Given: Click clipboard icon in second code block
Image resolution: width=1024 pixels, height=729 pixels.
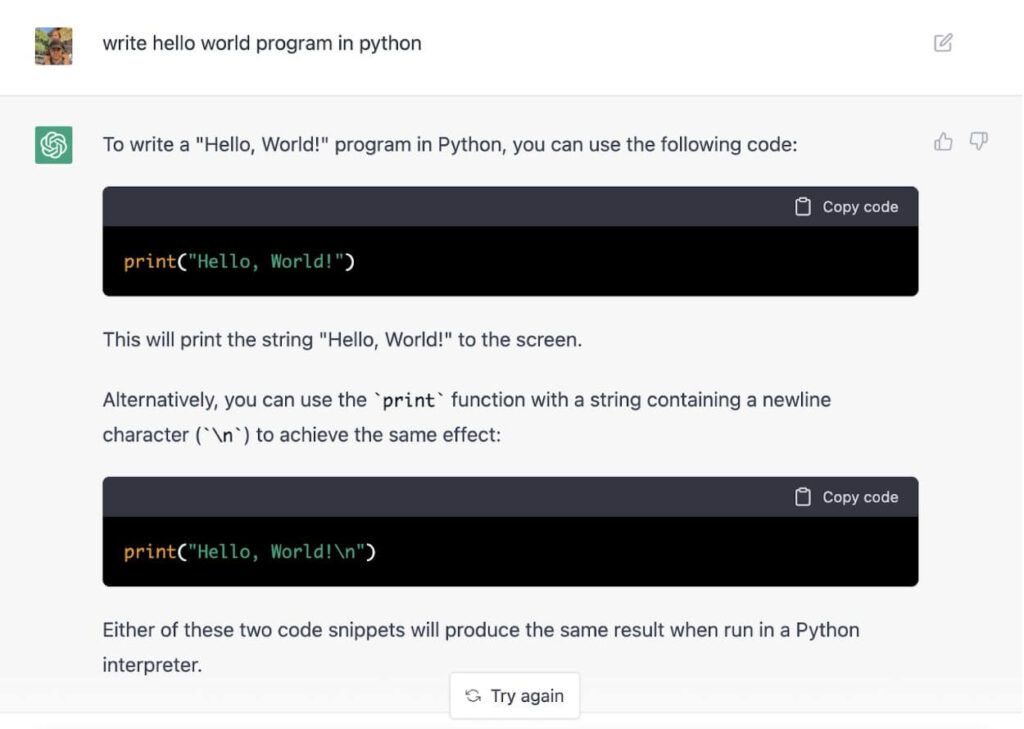Looking at the screenshot, I should (x=802, y=497).
